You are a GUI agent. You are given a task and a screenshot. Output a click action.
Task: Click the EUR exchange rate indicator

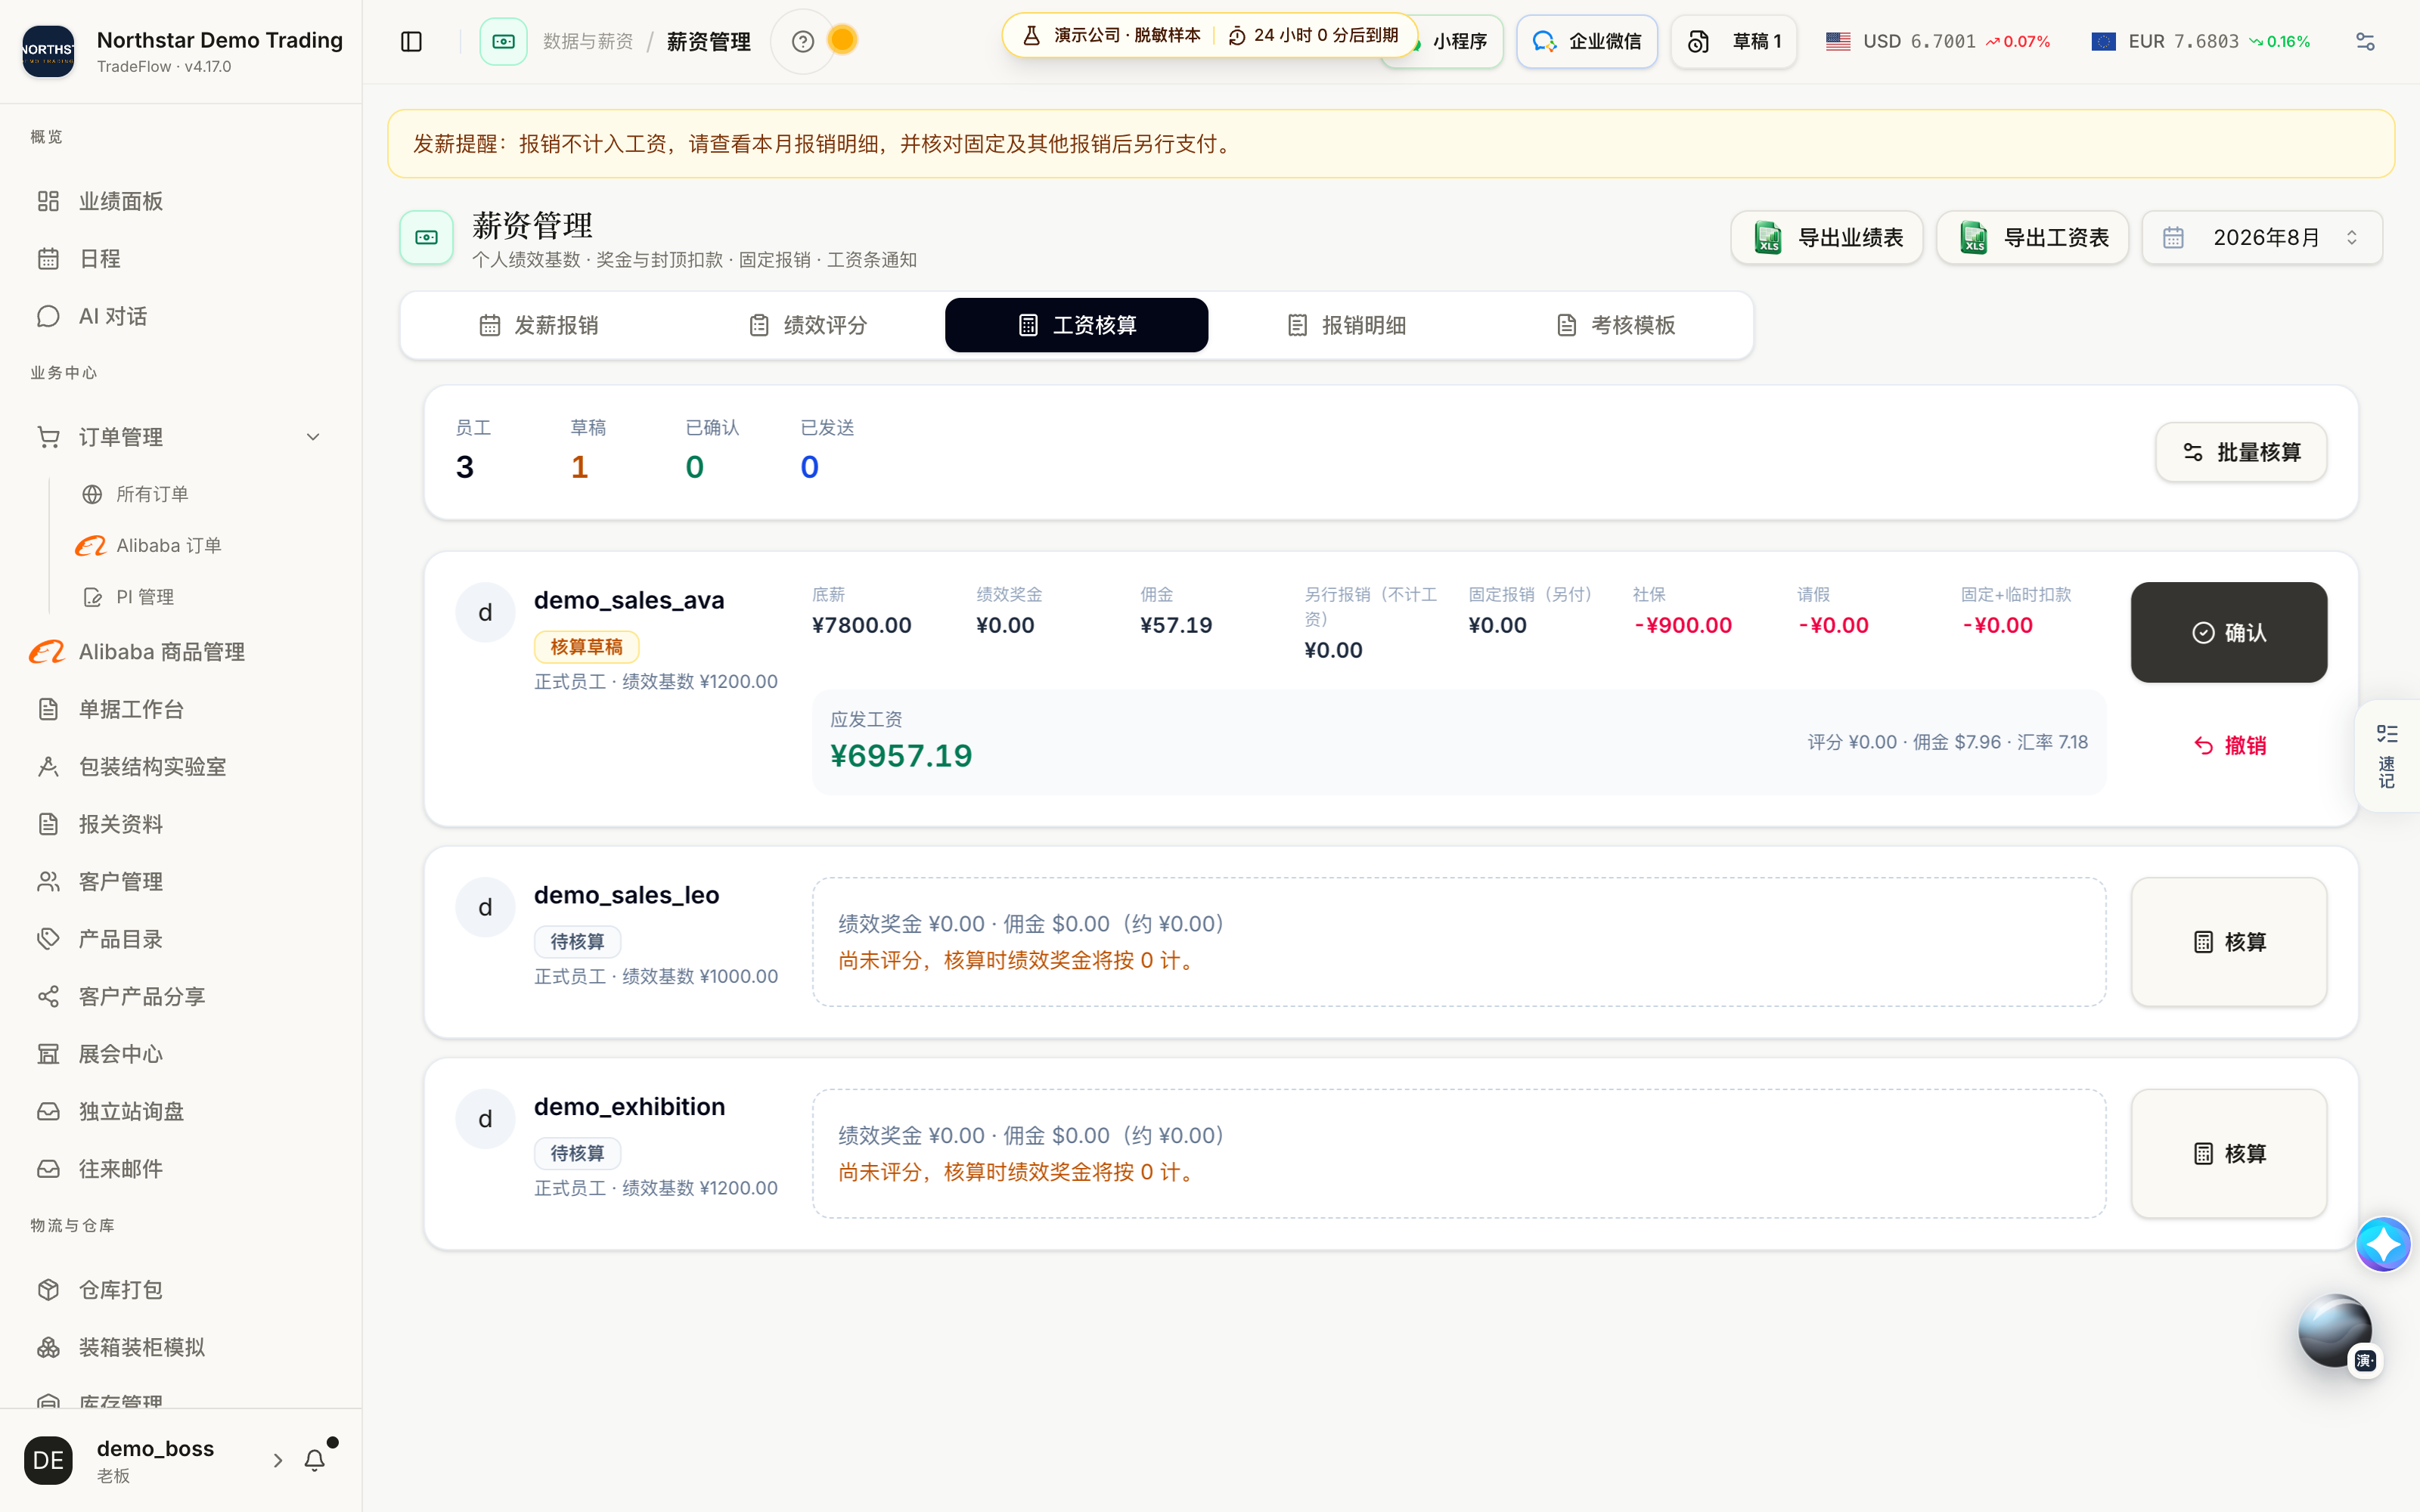point(2200,41)
